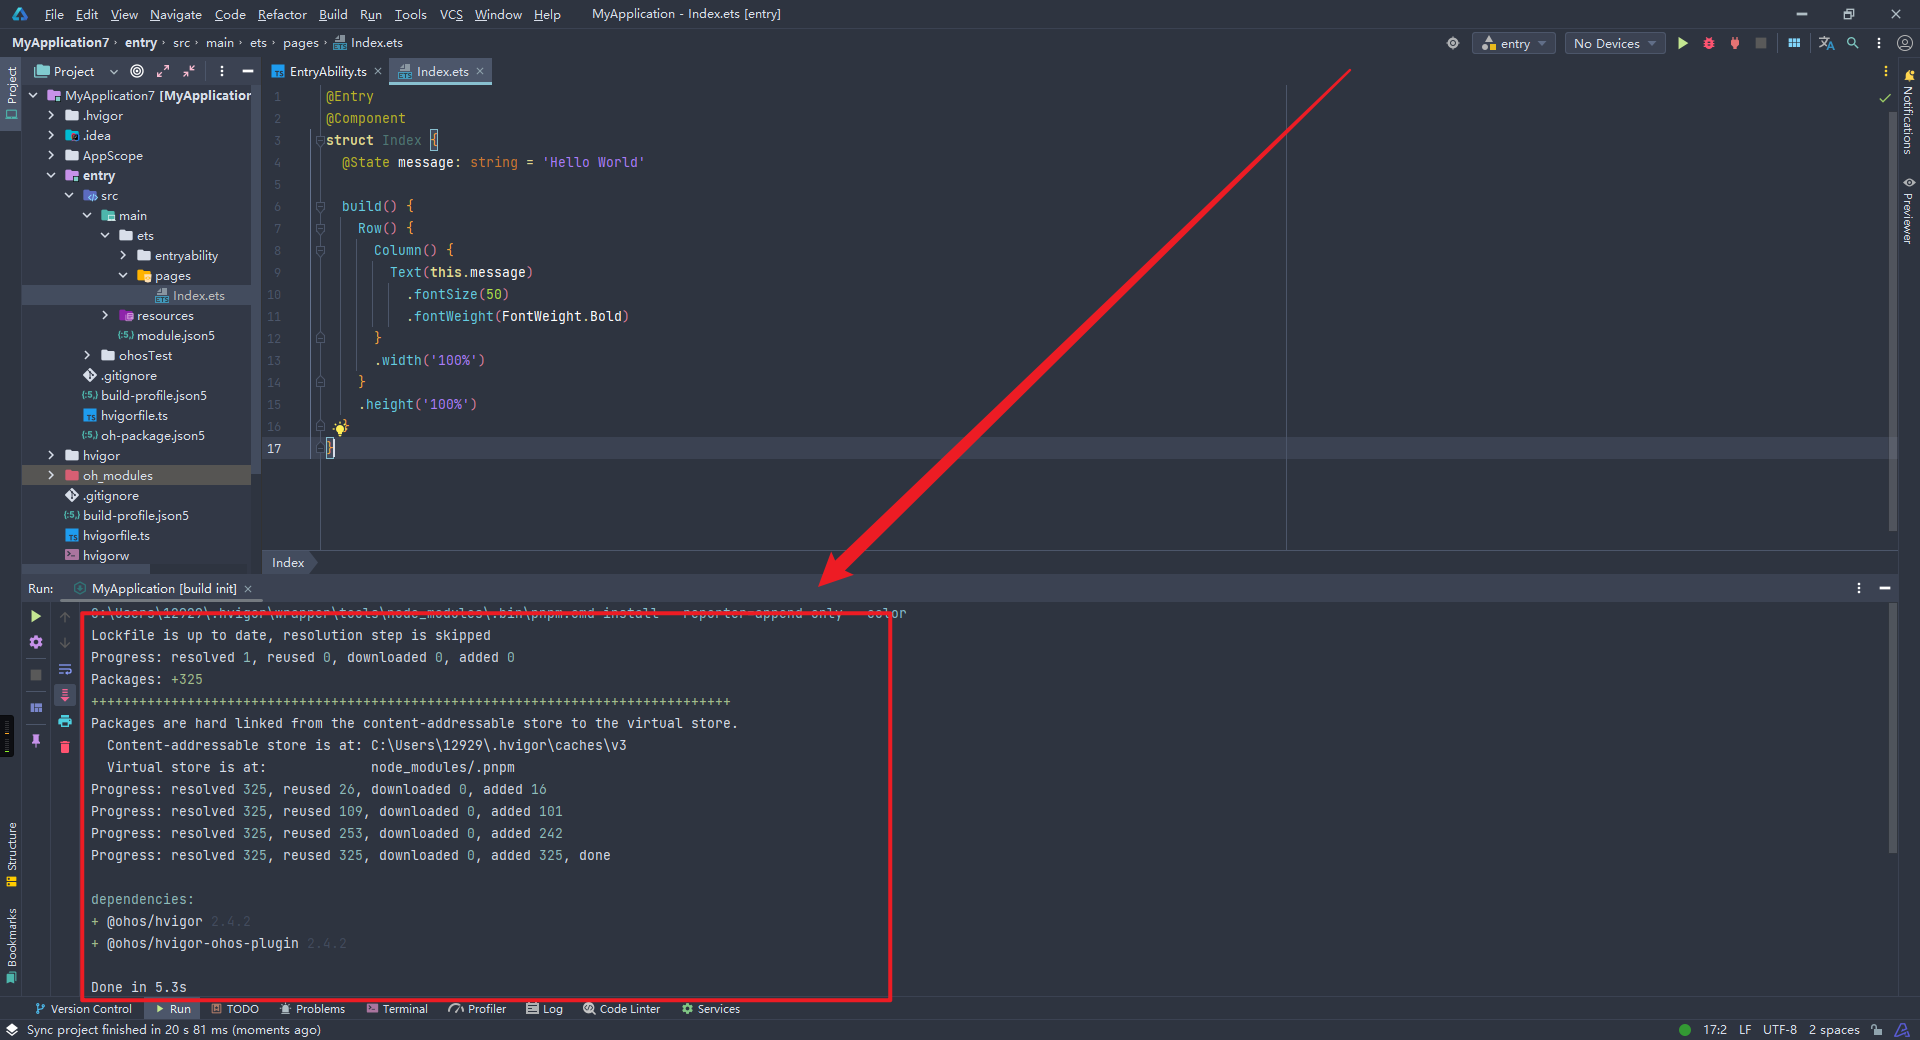Viewport: 1920px width, 1040px height.
Task: Run the entry configuration from the top toolbar
Action: coord(1683,43)
